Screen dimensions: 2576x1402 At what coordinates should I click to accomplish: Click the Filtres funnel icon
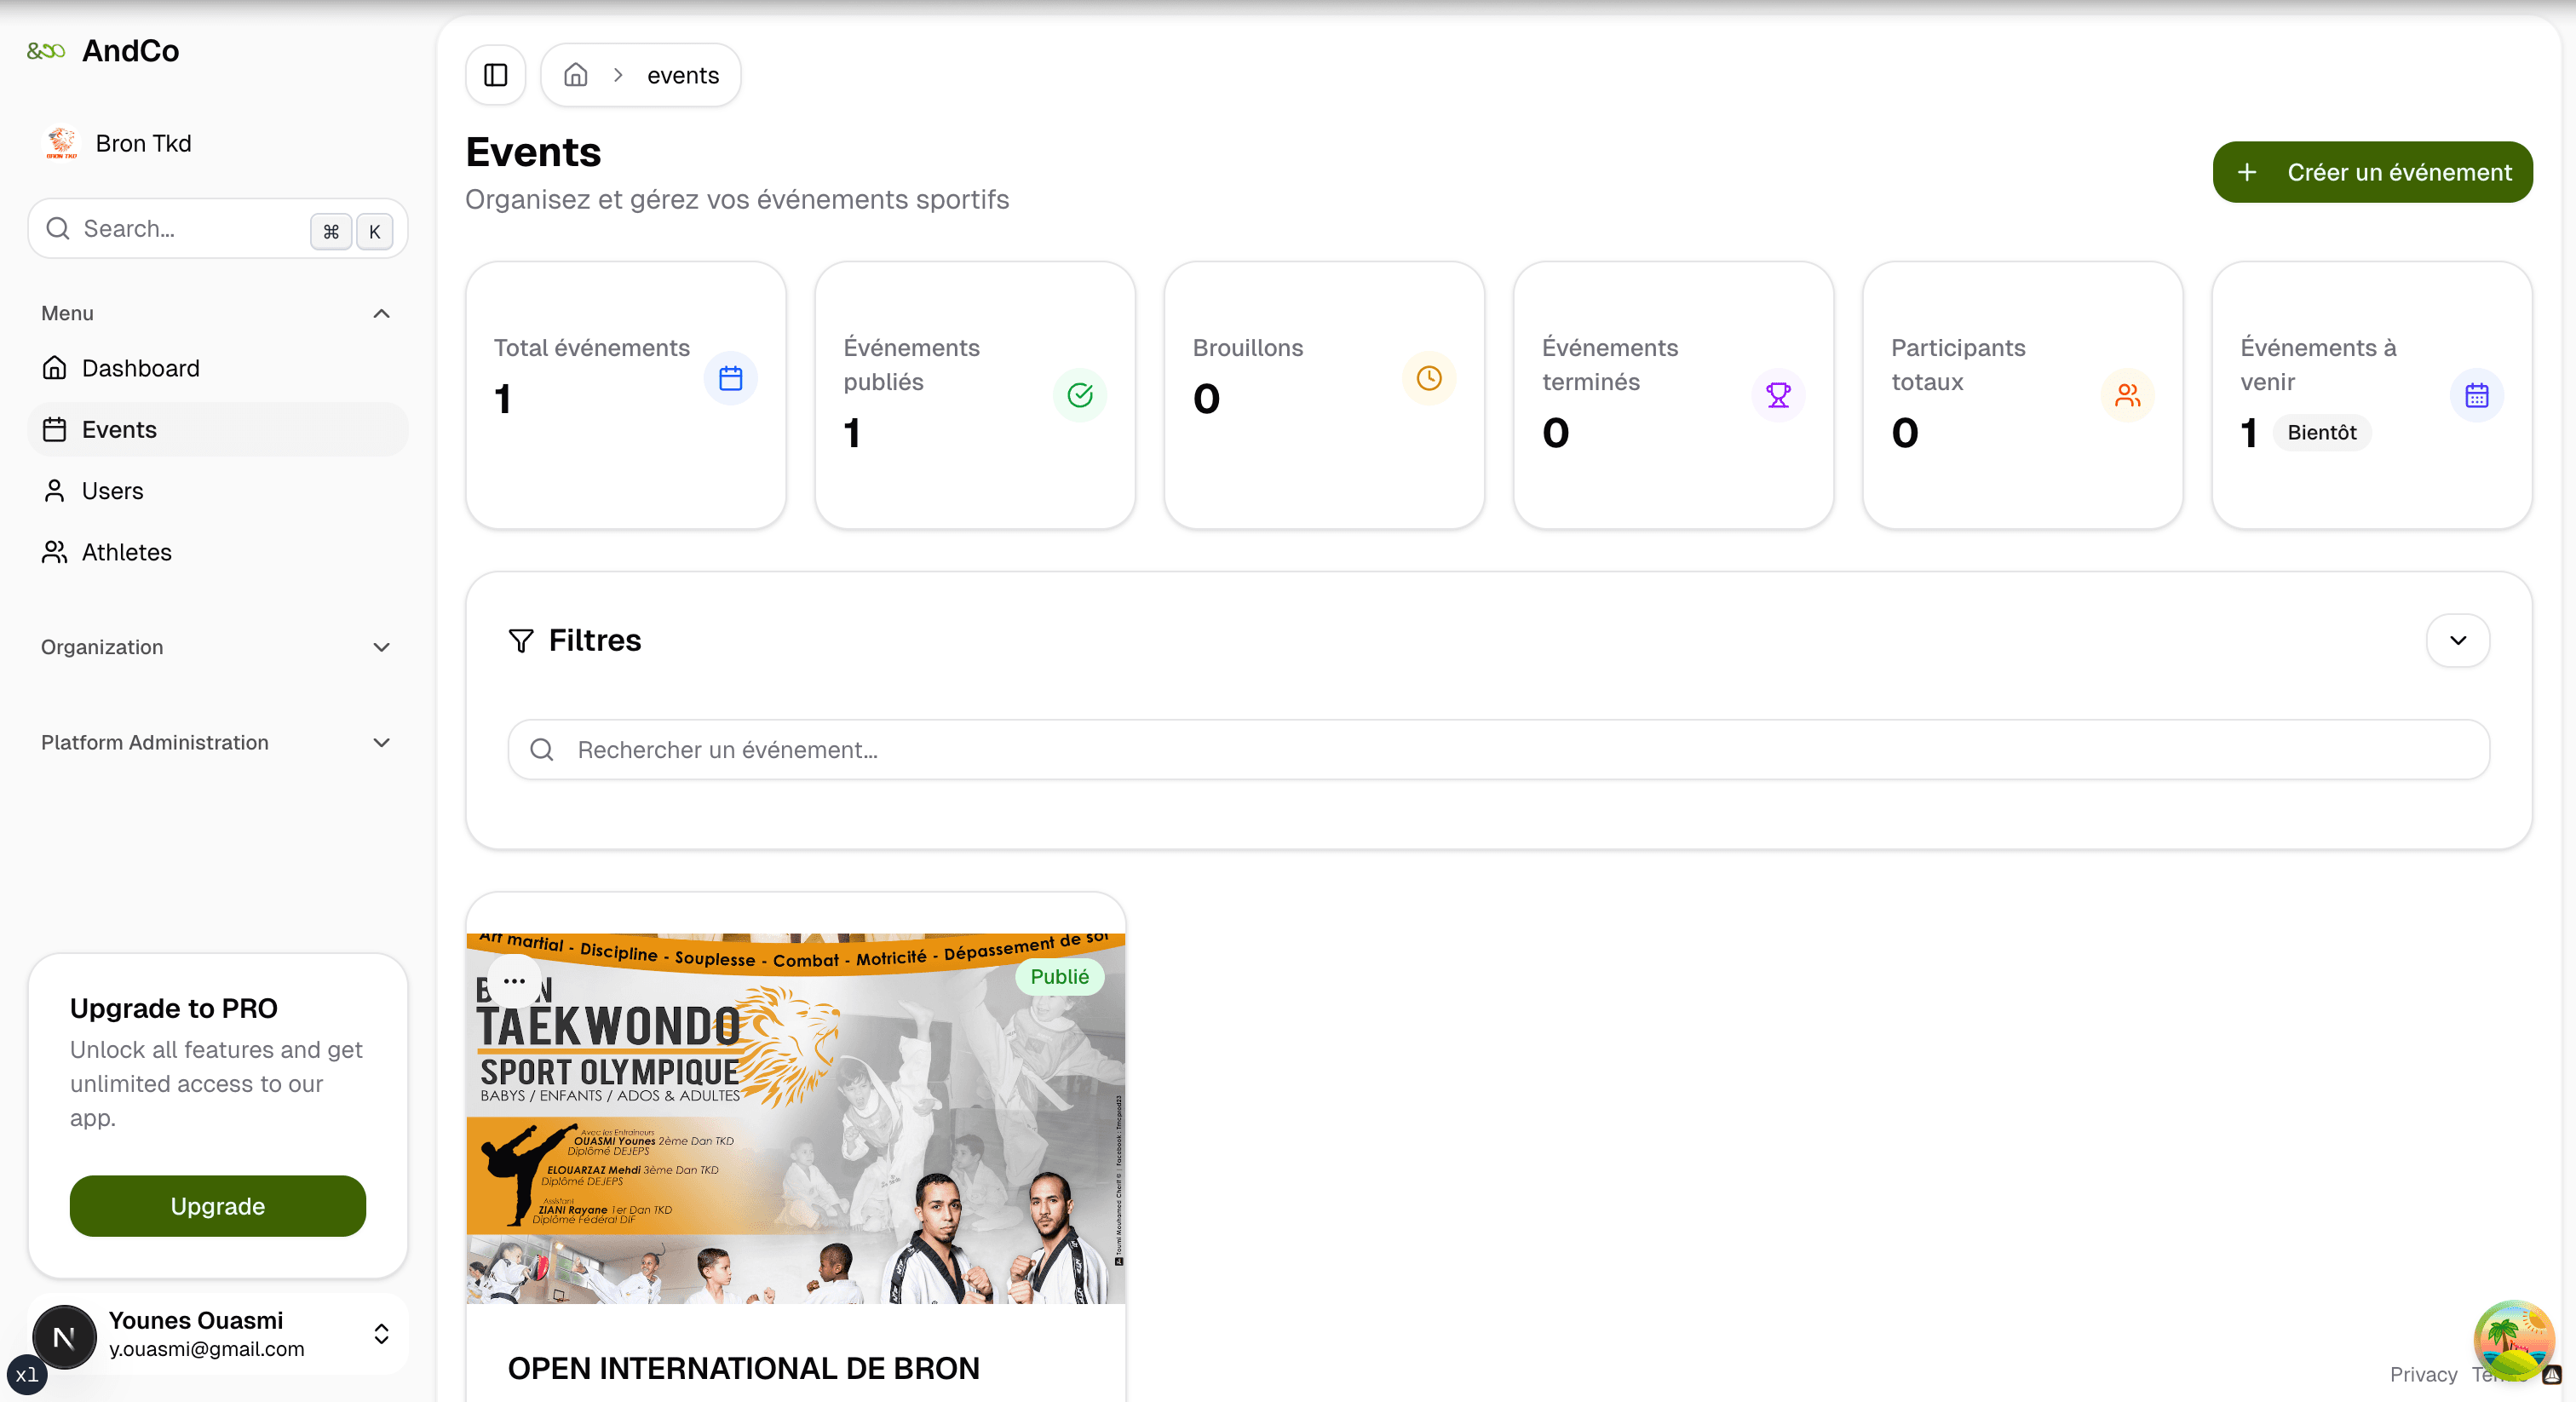pyautogui.click(x=521, y=640)
